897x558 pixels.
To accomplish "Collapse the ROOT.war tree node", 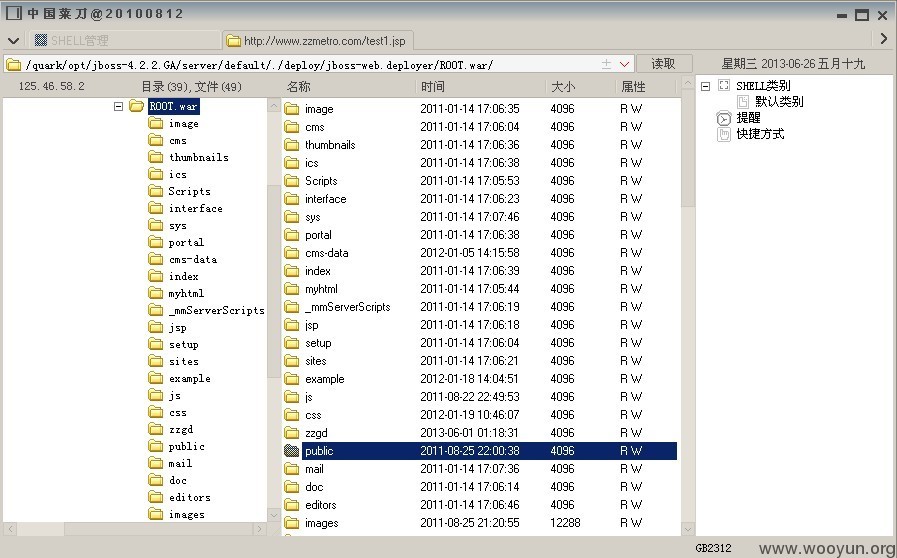I will 118,106.
